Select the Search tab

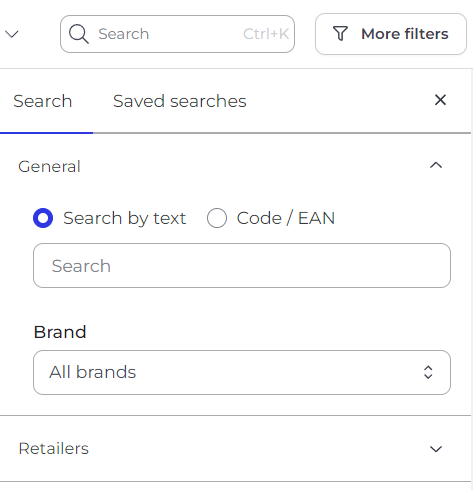point(43,101)
